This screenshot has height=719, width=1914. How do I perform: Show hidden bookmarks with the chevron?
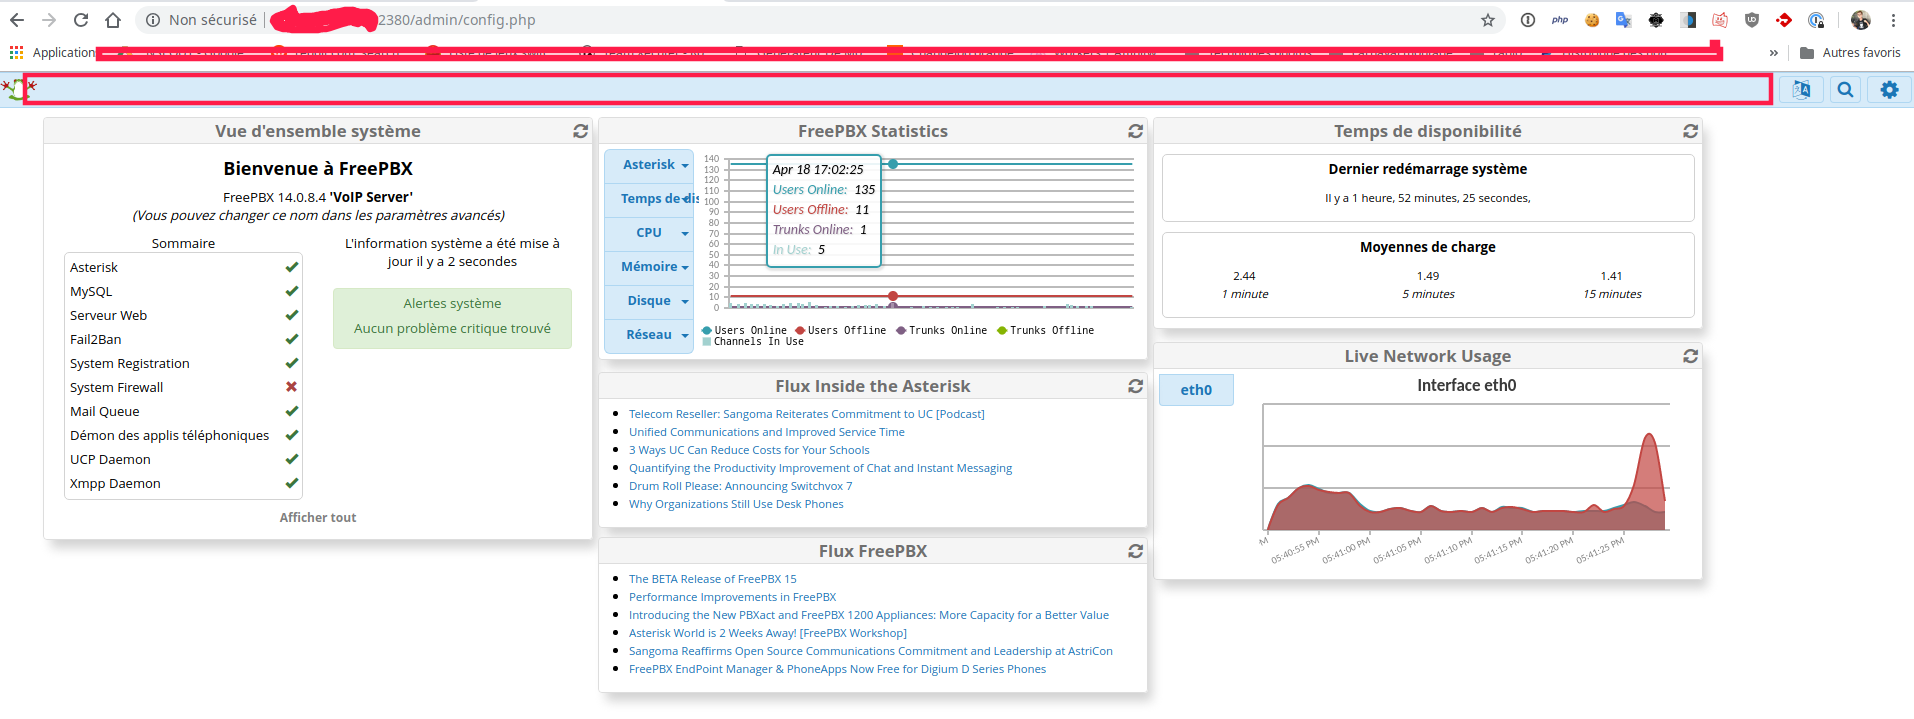coord(1774,53)
